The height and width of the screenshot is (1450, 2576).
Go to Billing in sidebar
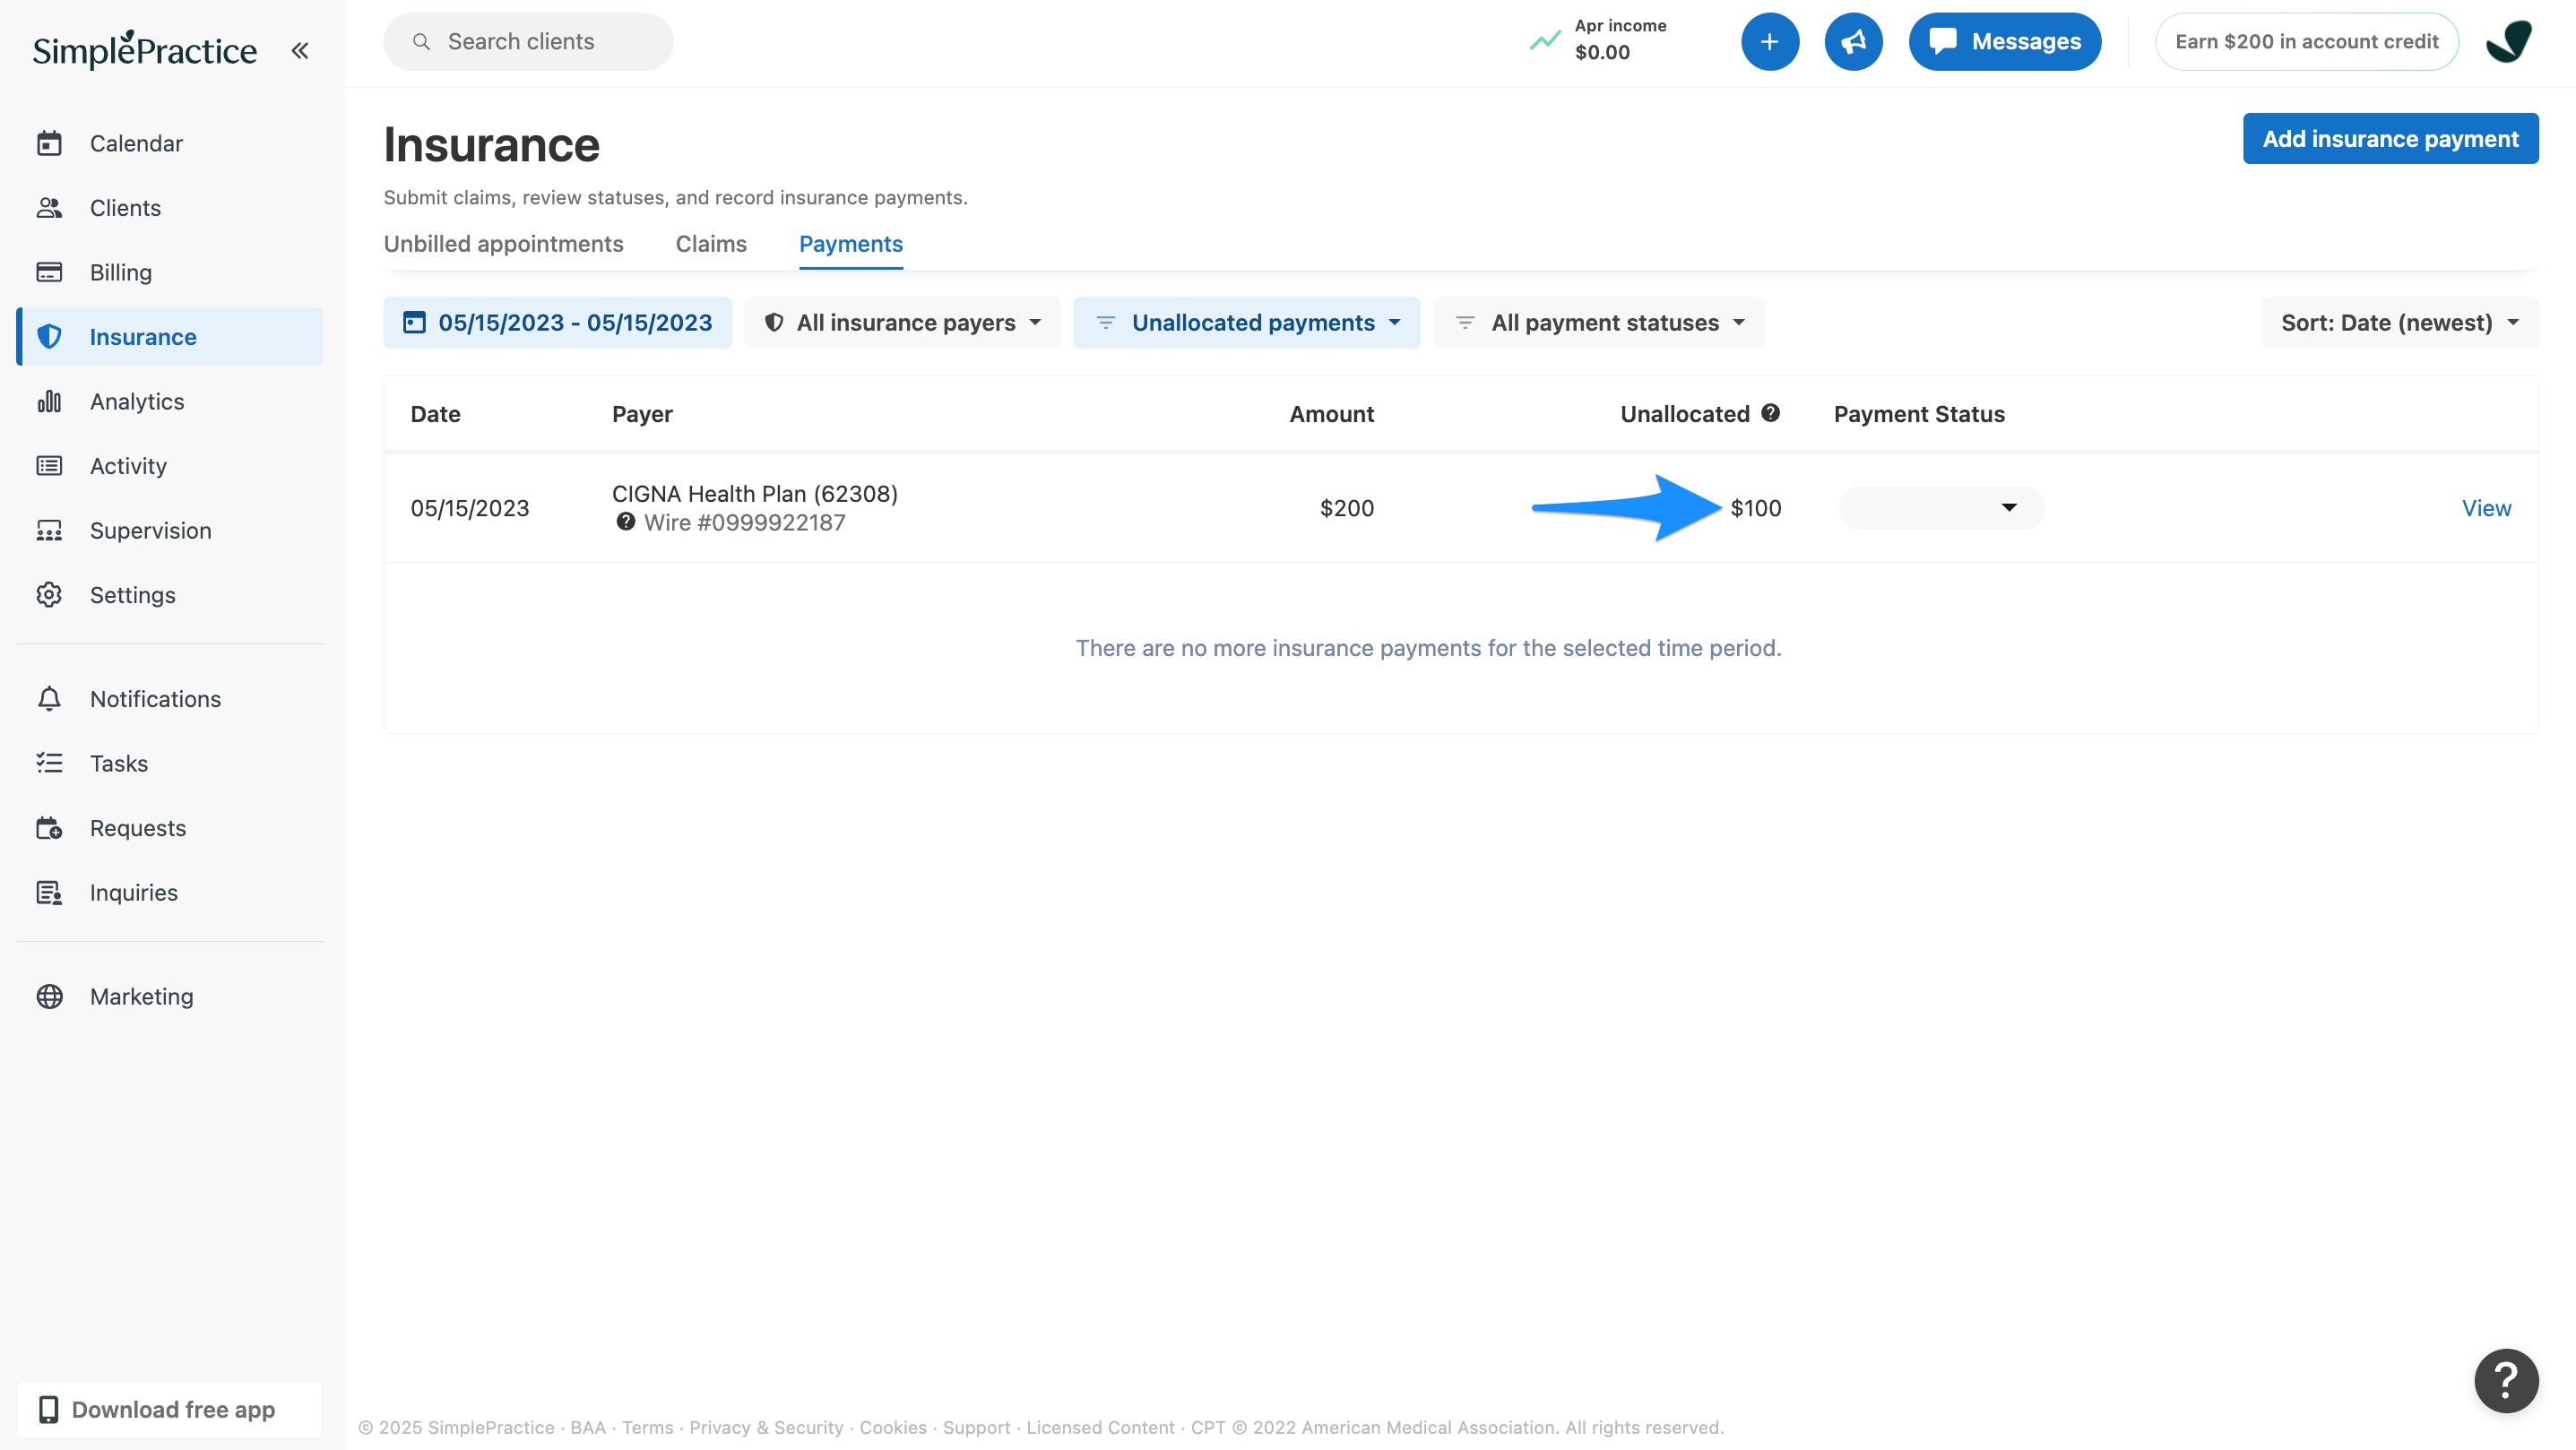pyautogui.click(x=169, y=272)
